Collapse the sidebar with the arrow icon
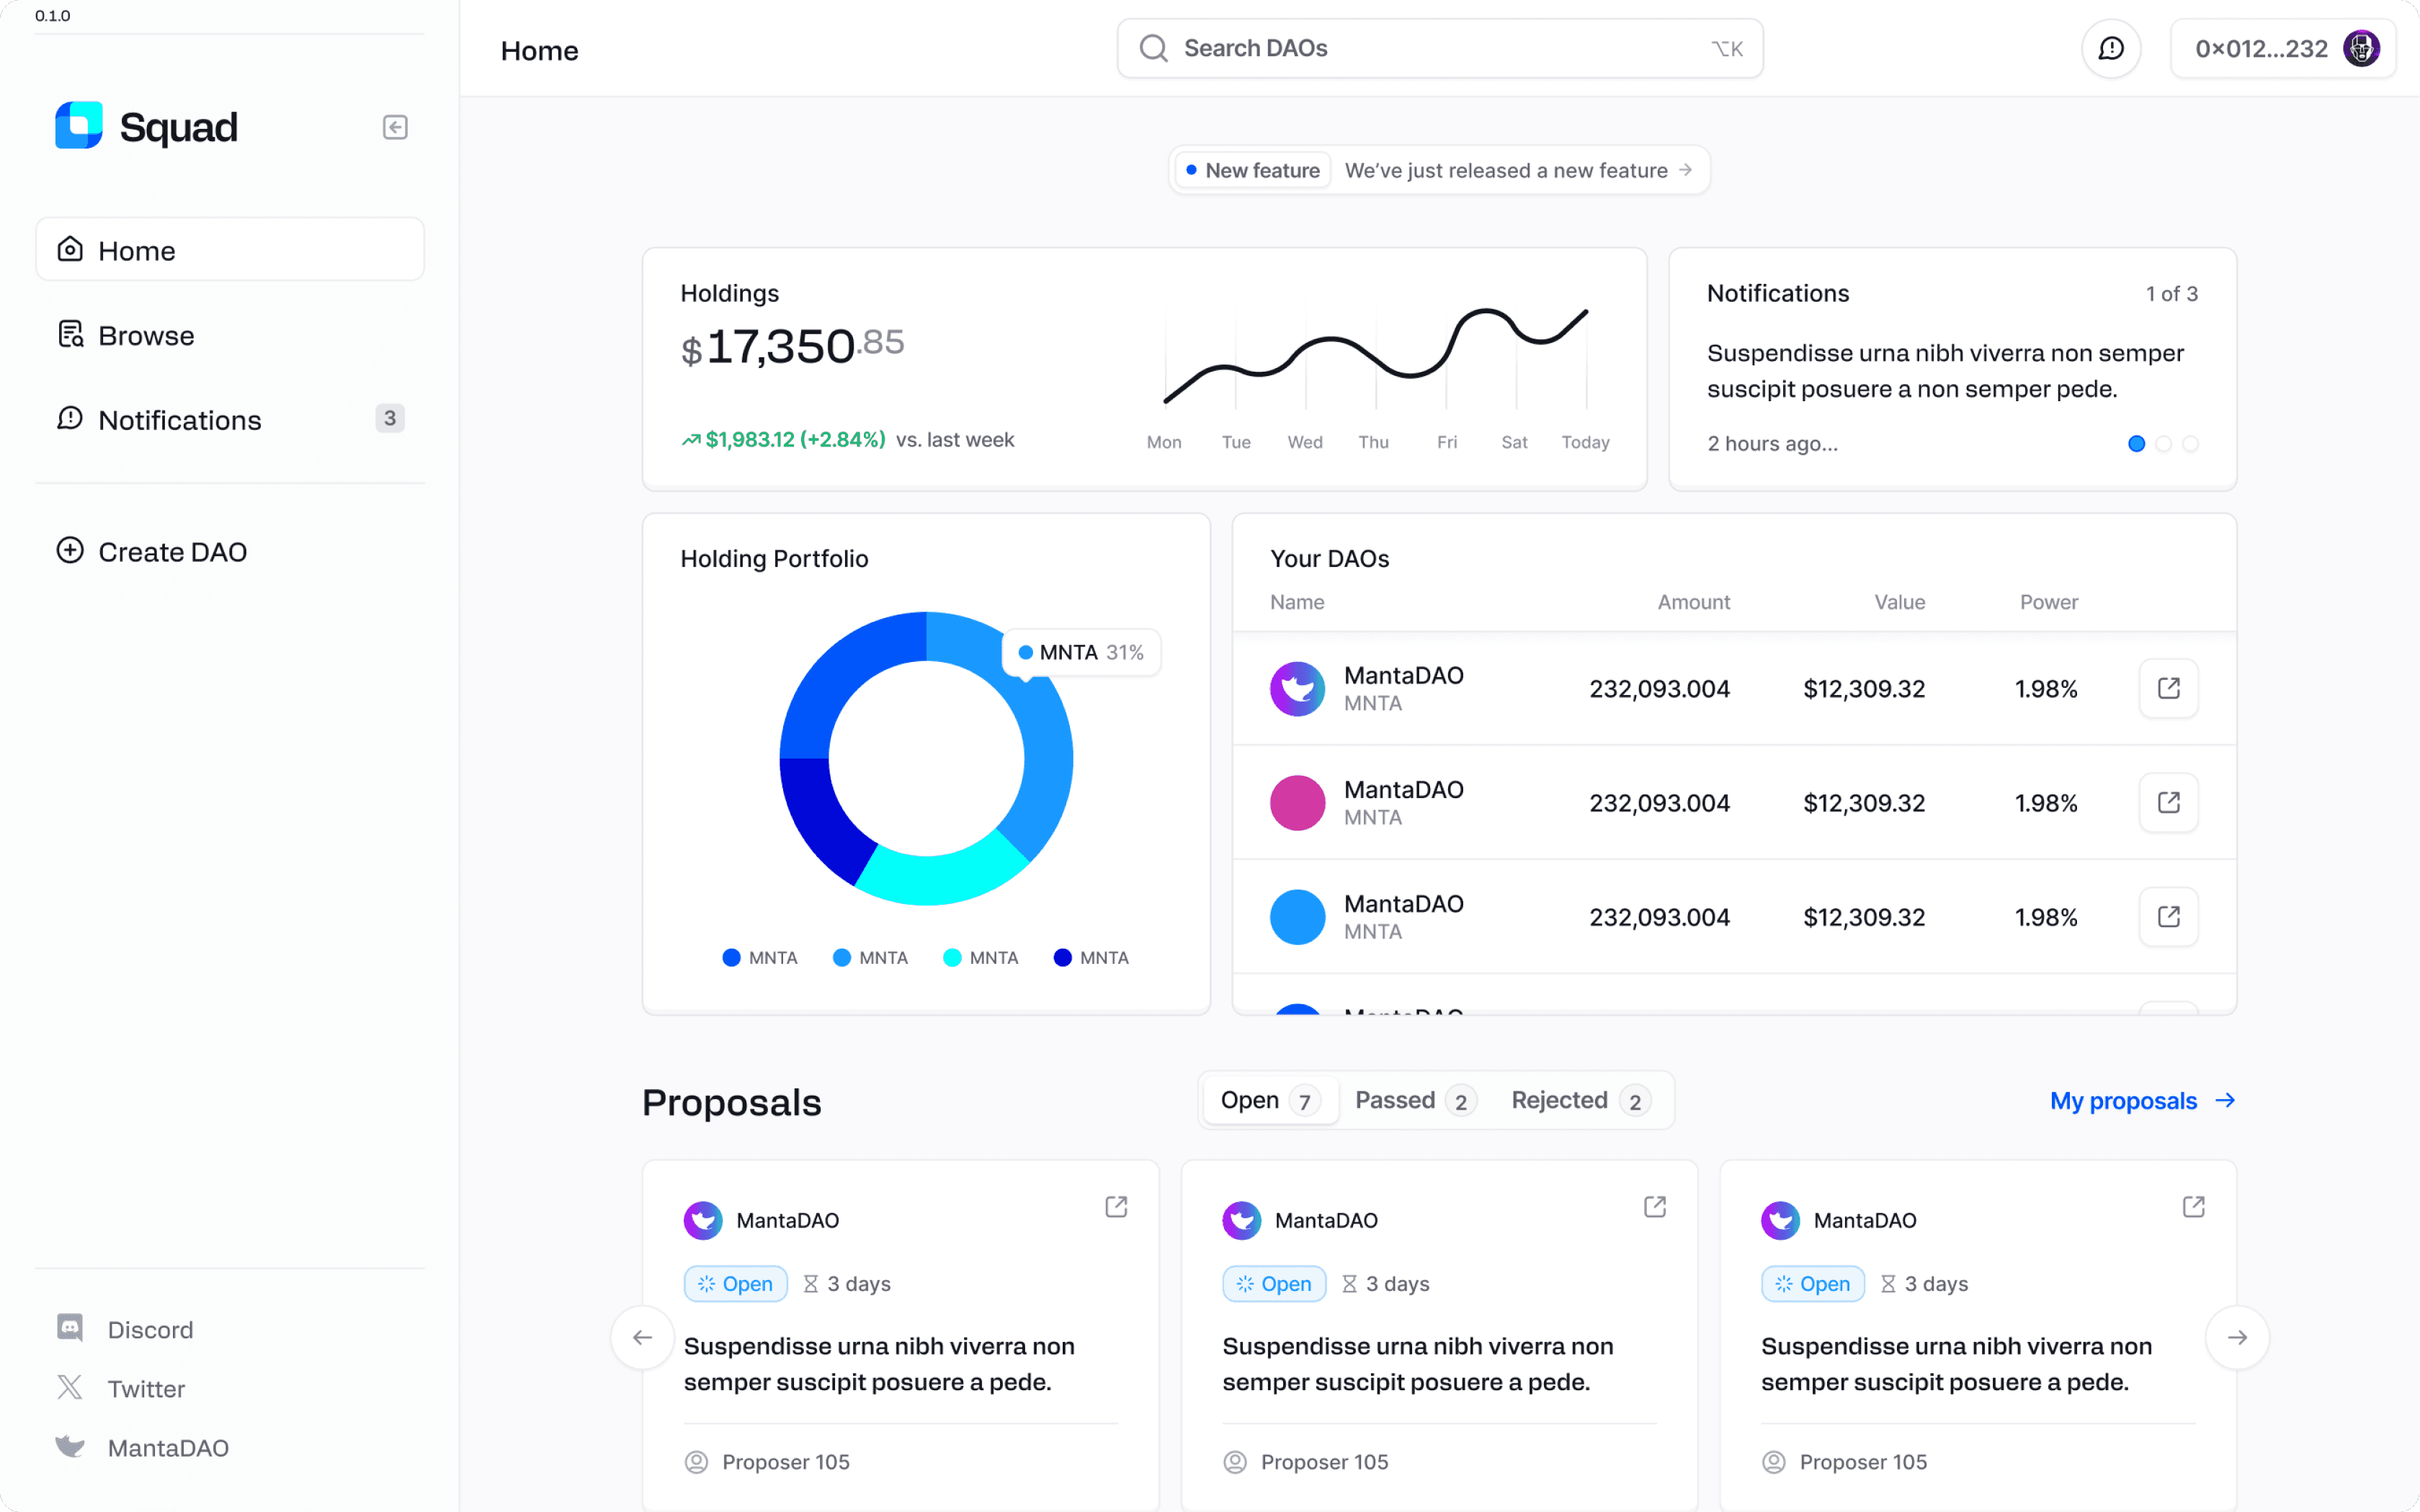Image resolution: width=2420 pixels, height=1512 pixels. point(395,127)
